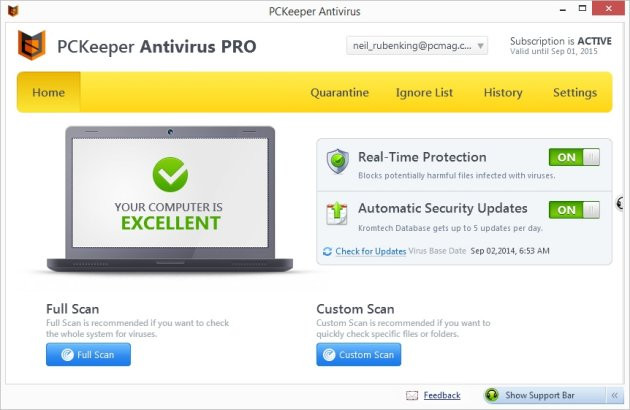Close the PCKeeper Antivirus window

[609, 8]
